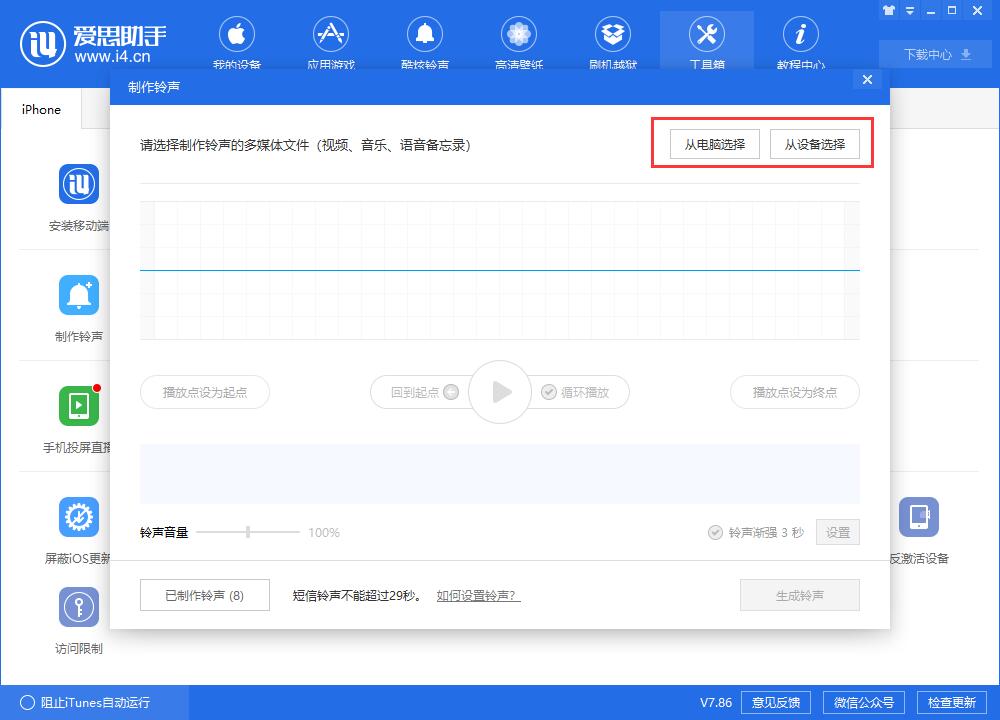Viewport: 1000px width, 720px height.
Task: Switch to the iPhone tab
Action: coord(40,110)
